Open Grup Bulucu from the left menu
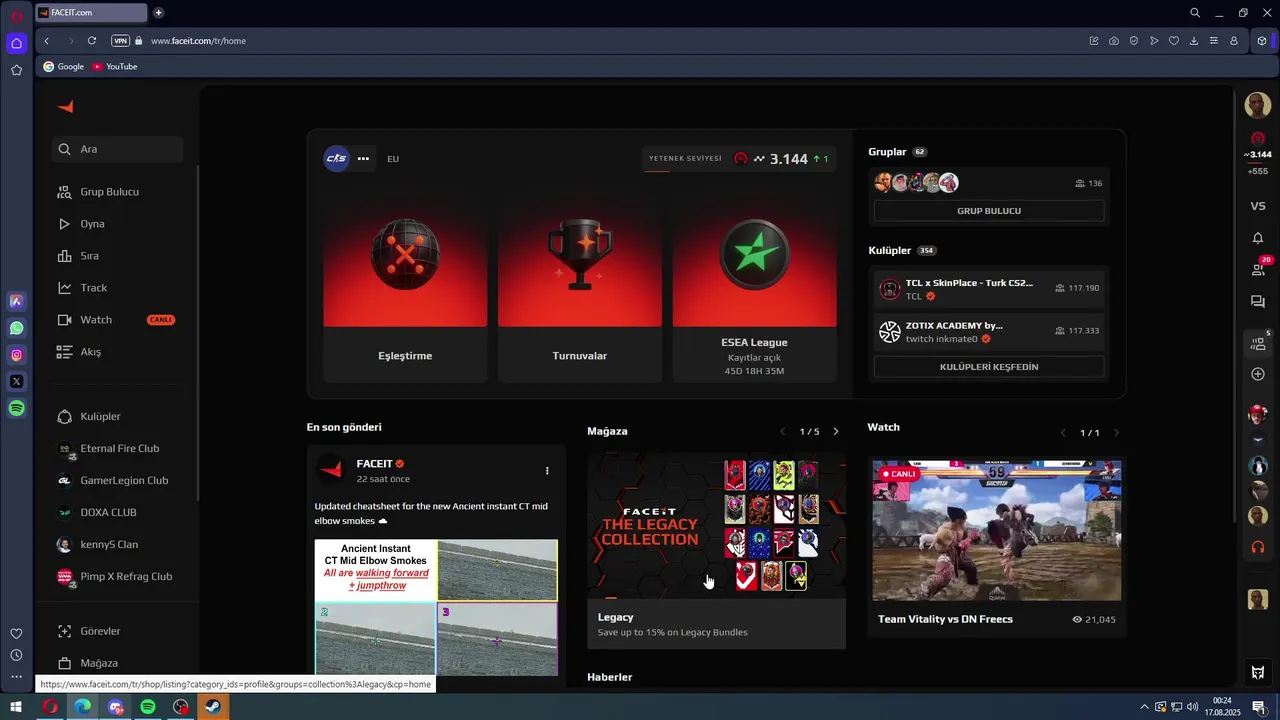The image size is (1280, 720). [x=109, y=192]
